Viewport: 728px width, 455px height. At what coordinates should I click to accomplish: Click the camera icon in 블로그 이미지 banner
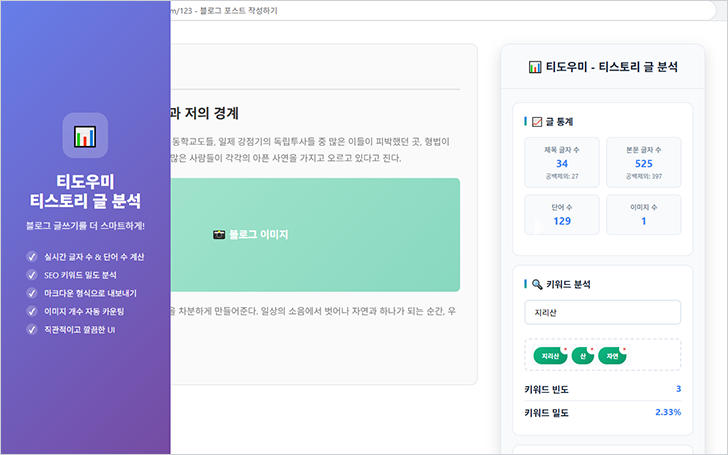coord(219,234)
